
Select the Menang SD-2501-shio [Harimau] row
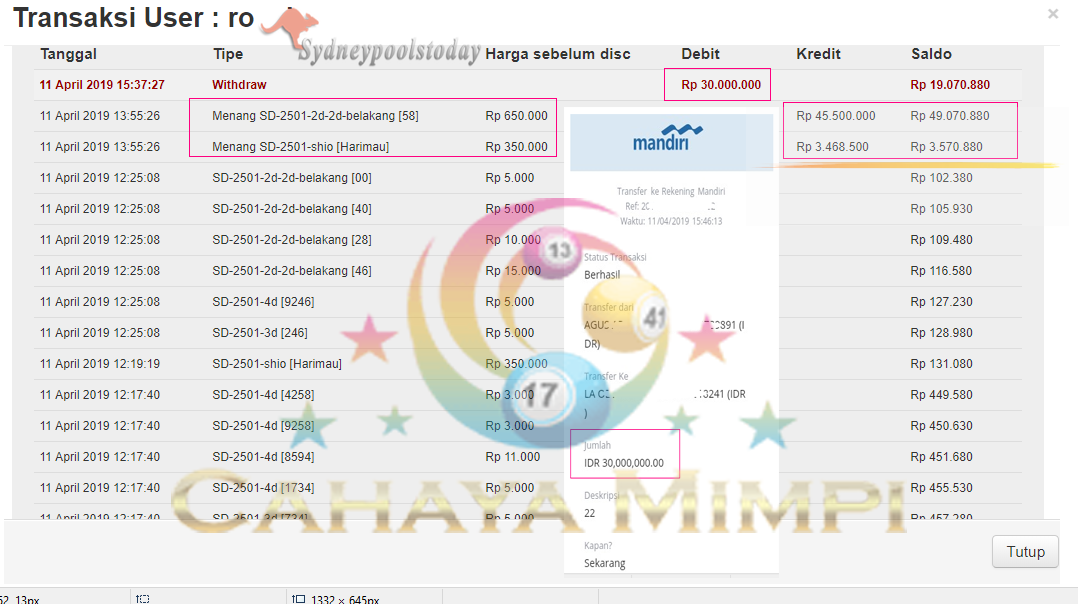point(300,147)
